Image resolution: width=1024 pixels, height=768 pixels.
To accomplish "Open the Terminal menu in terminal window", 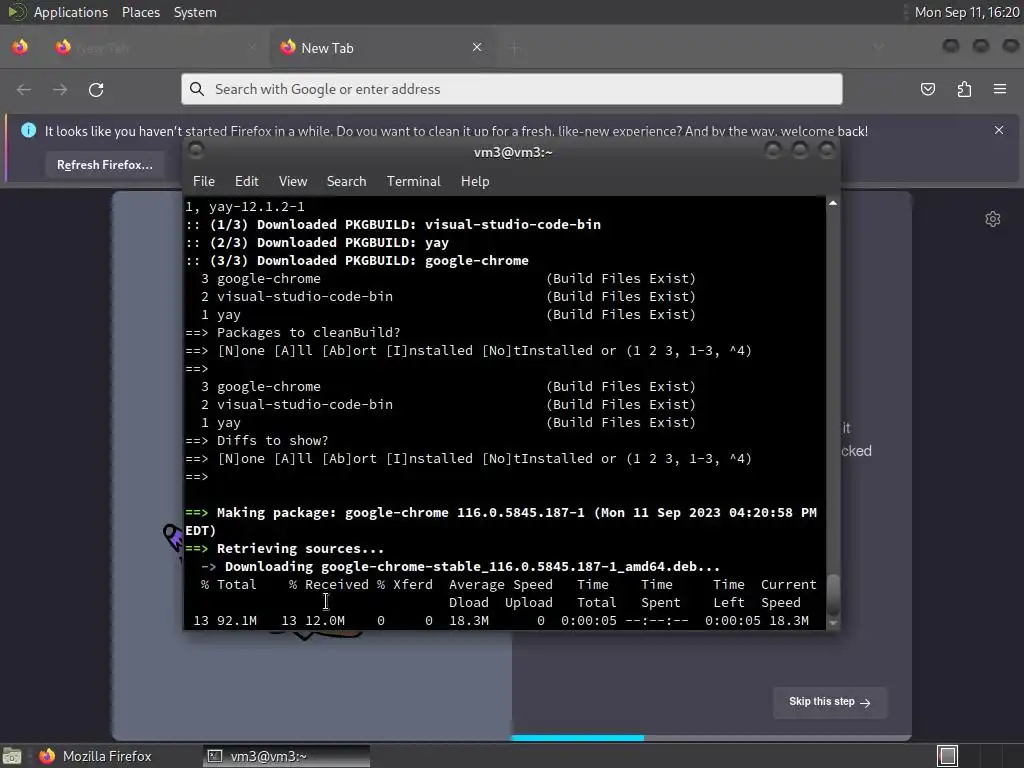I will pos(413,182).
